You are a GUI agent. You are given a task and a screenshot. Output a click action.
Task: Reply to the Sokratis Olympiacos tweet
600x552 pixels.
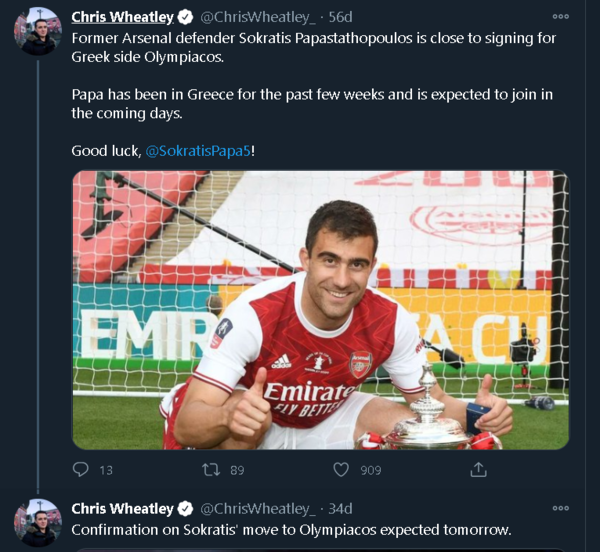[x=81, y=469]
